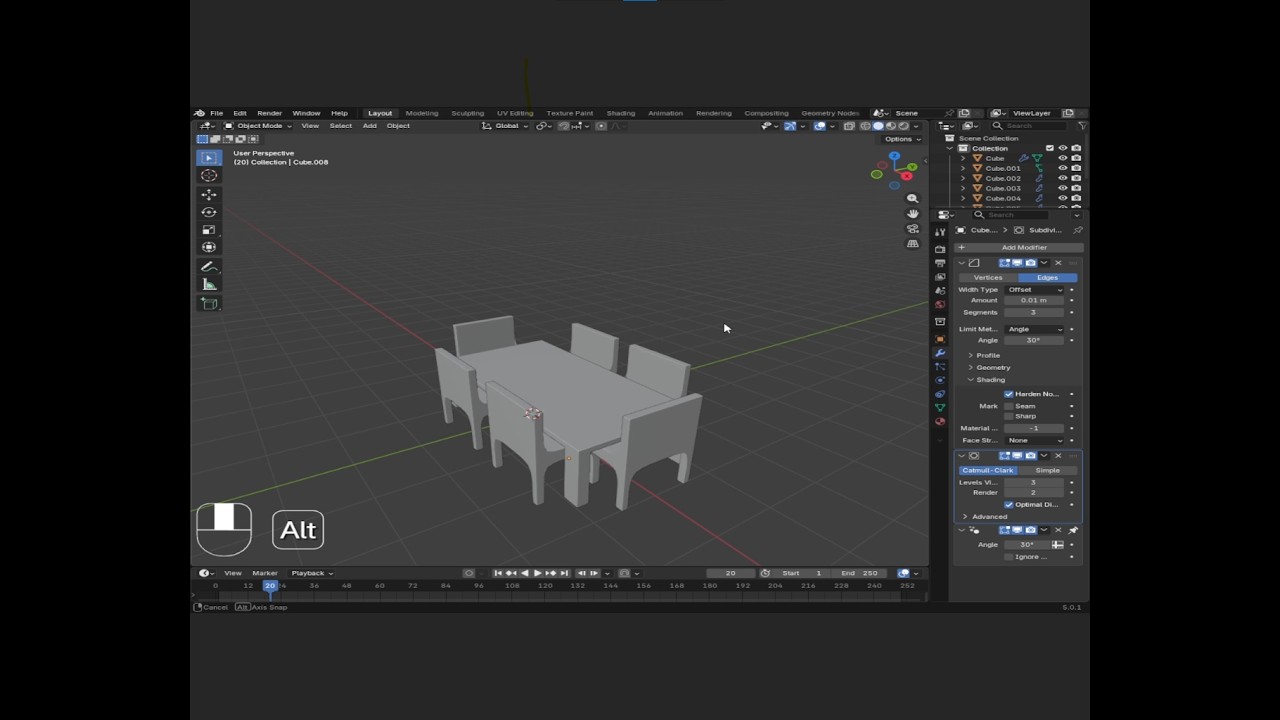Viewport: 1280px width, 720px height.
Task: Open the Limit Method Angle dropdown
Action: tap(1035, 329)
